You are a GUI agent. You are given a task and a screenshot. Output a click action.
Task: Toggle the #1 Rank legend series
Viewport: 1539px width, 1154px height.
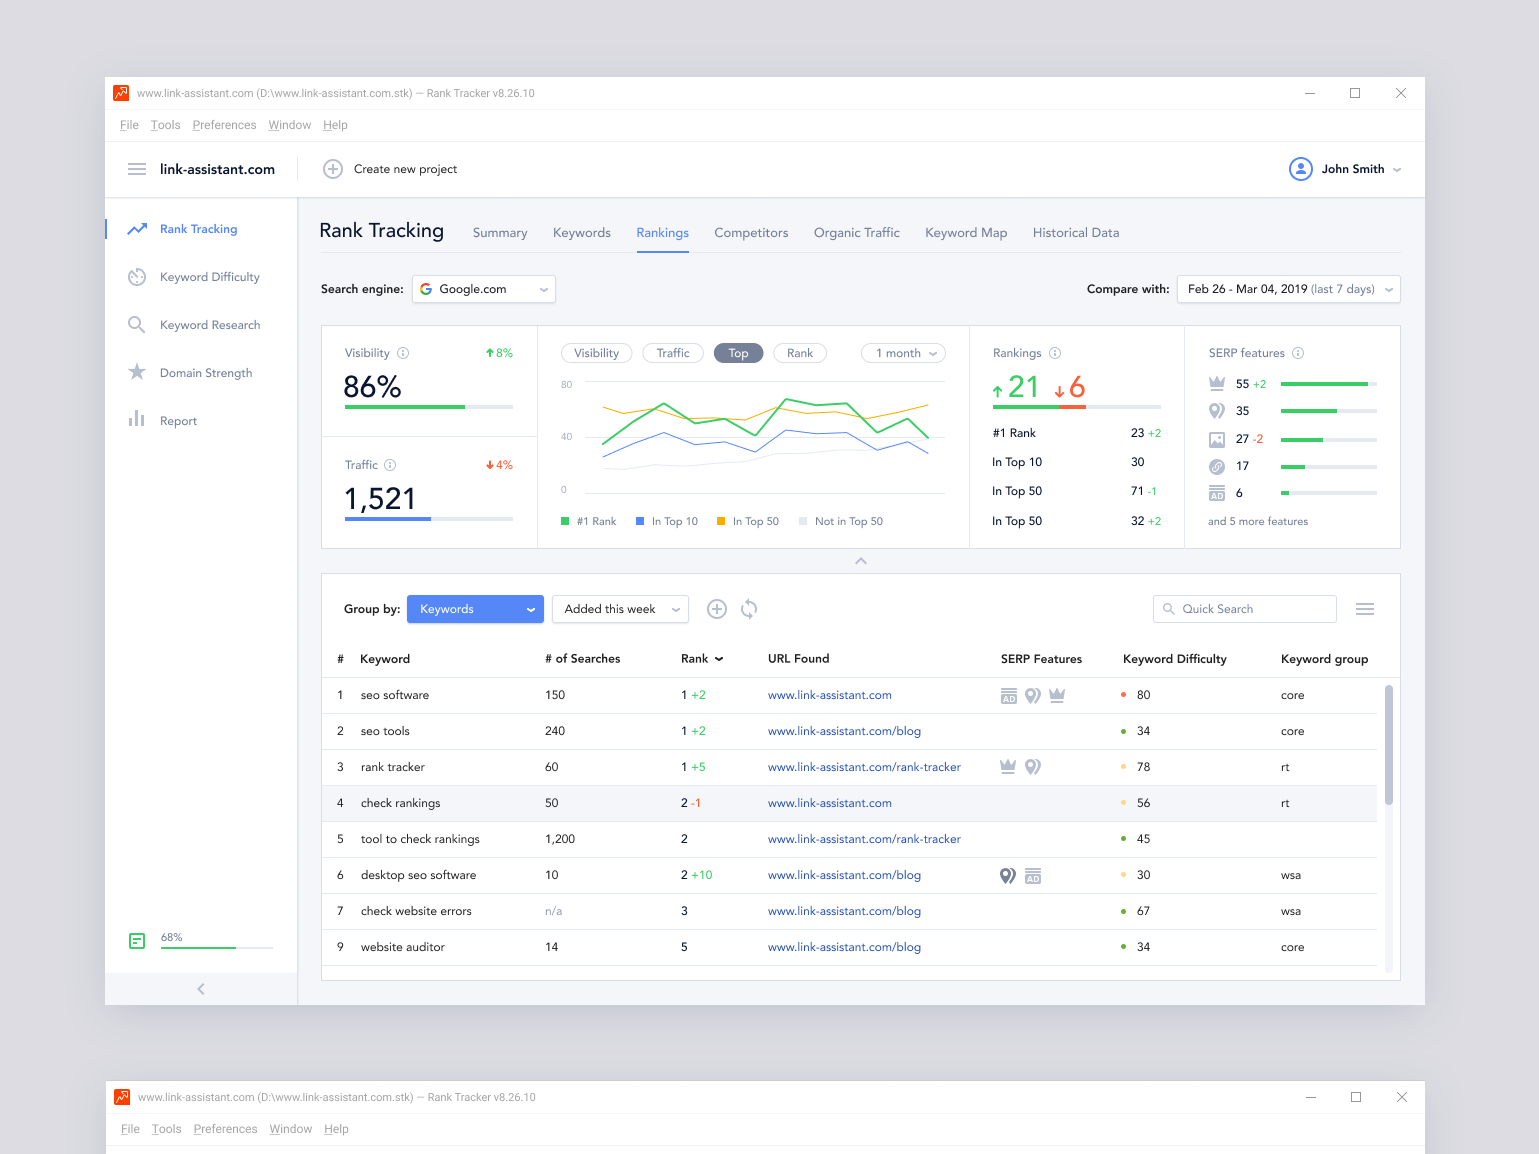coord(589,521)
